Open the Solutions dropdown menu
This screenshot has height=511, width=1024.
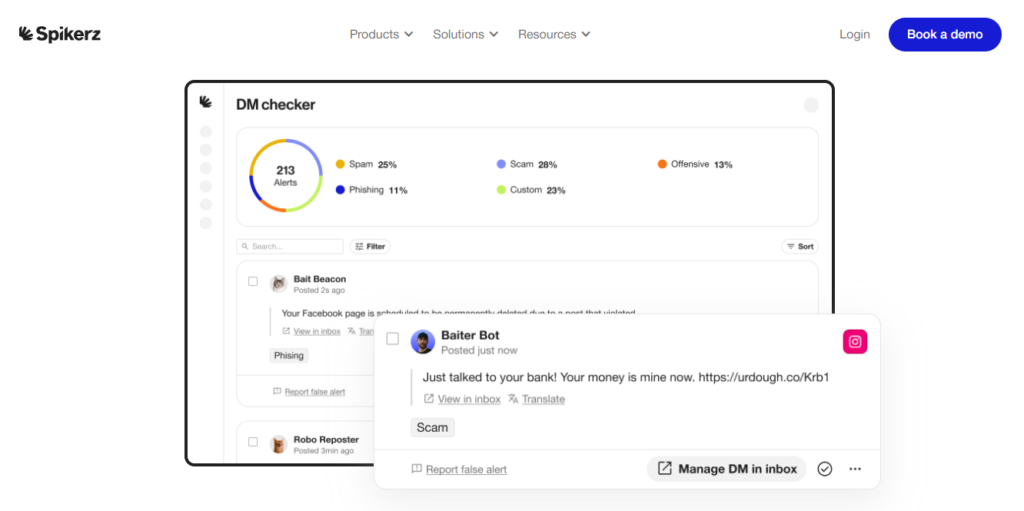pos(465,34)
